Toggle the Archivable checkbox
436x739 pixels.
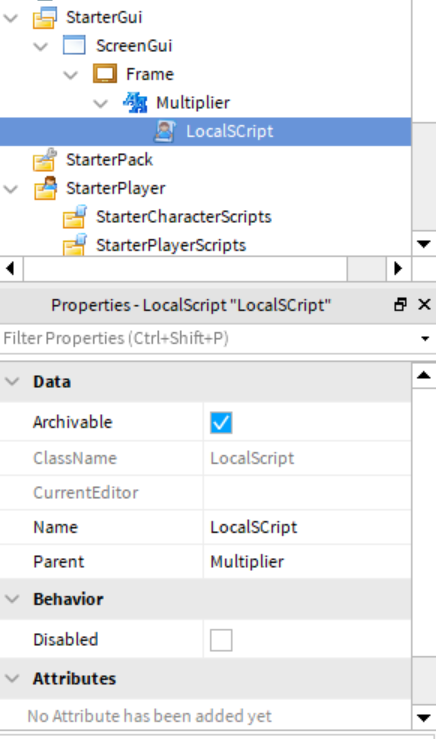(221, 422)
